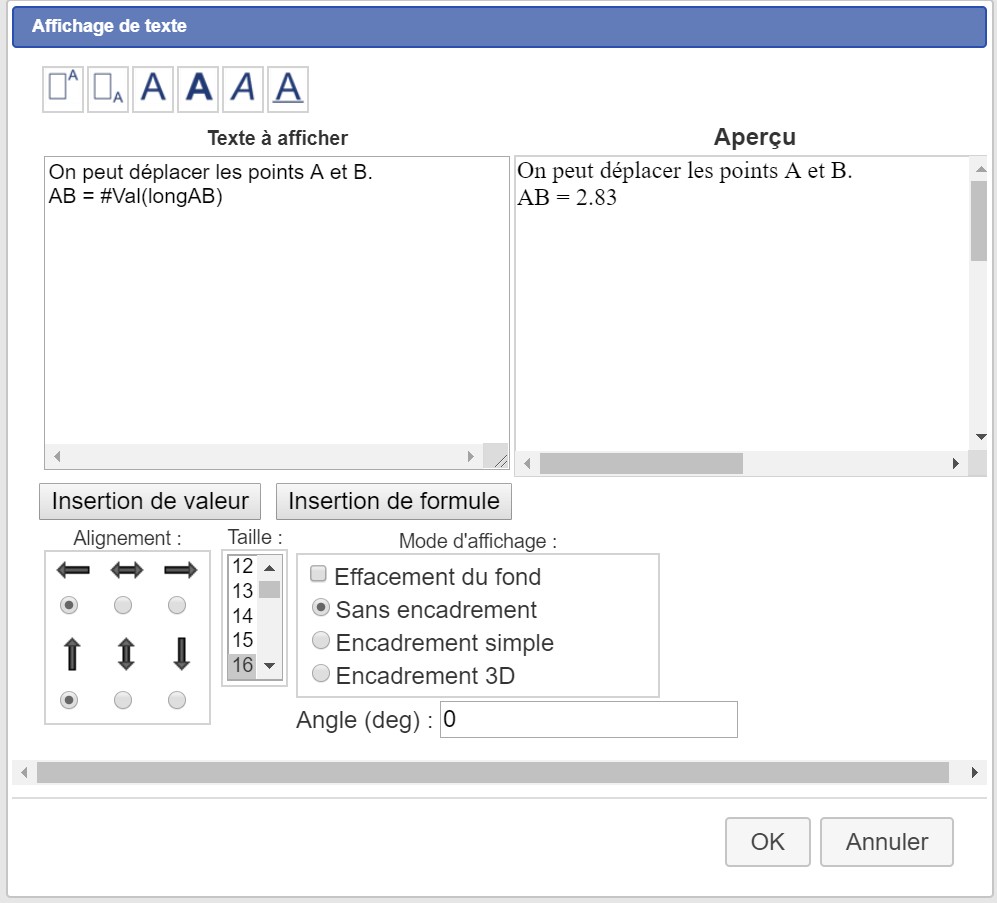This screenshot has height=903, width=997.
Task: Click the subscript text icon
Action: point(108,88)
